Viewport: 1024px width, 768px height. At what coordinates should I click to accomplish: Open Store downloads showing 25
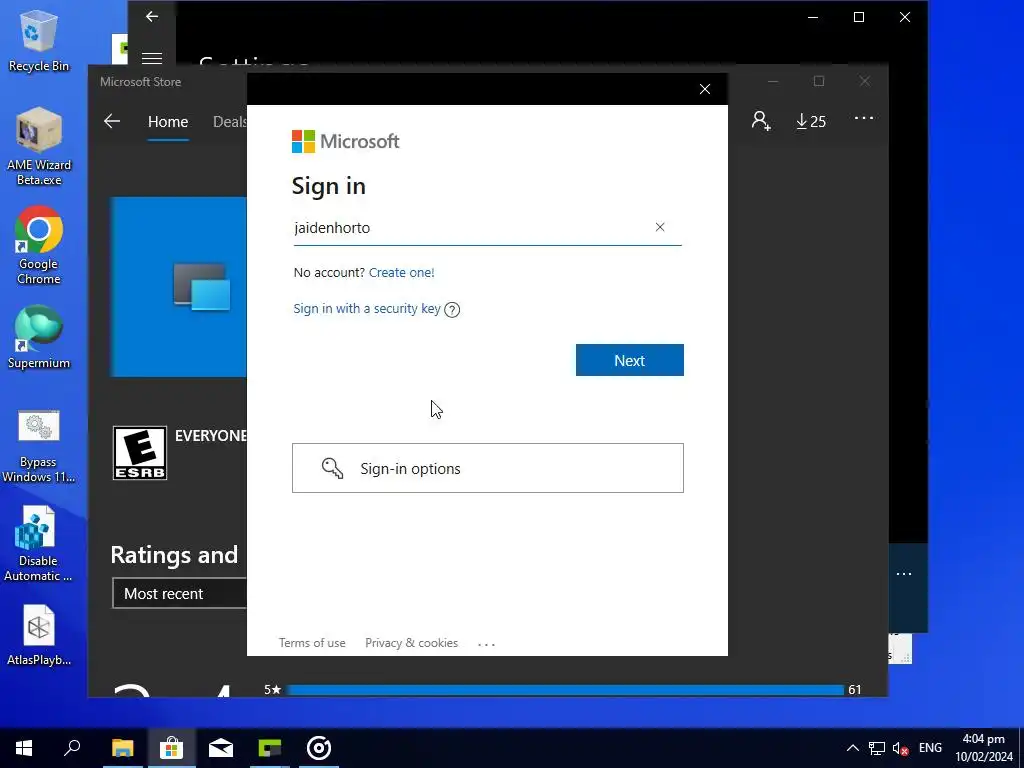click(811, 121)
